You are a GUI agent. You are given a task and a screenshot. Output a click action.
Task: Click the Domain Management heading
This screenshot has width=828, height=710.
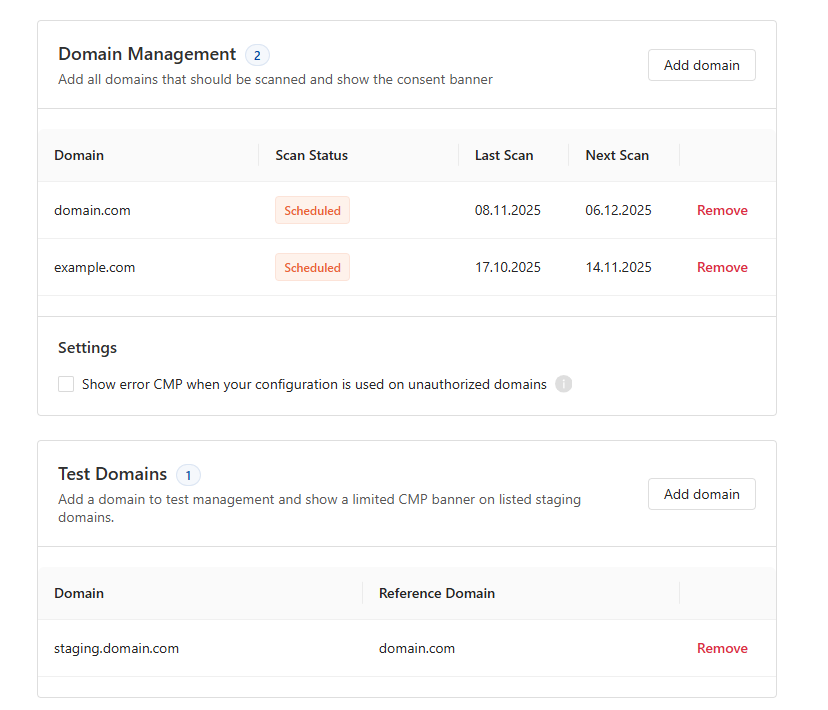pos(147,54)
